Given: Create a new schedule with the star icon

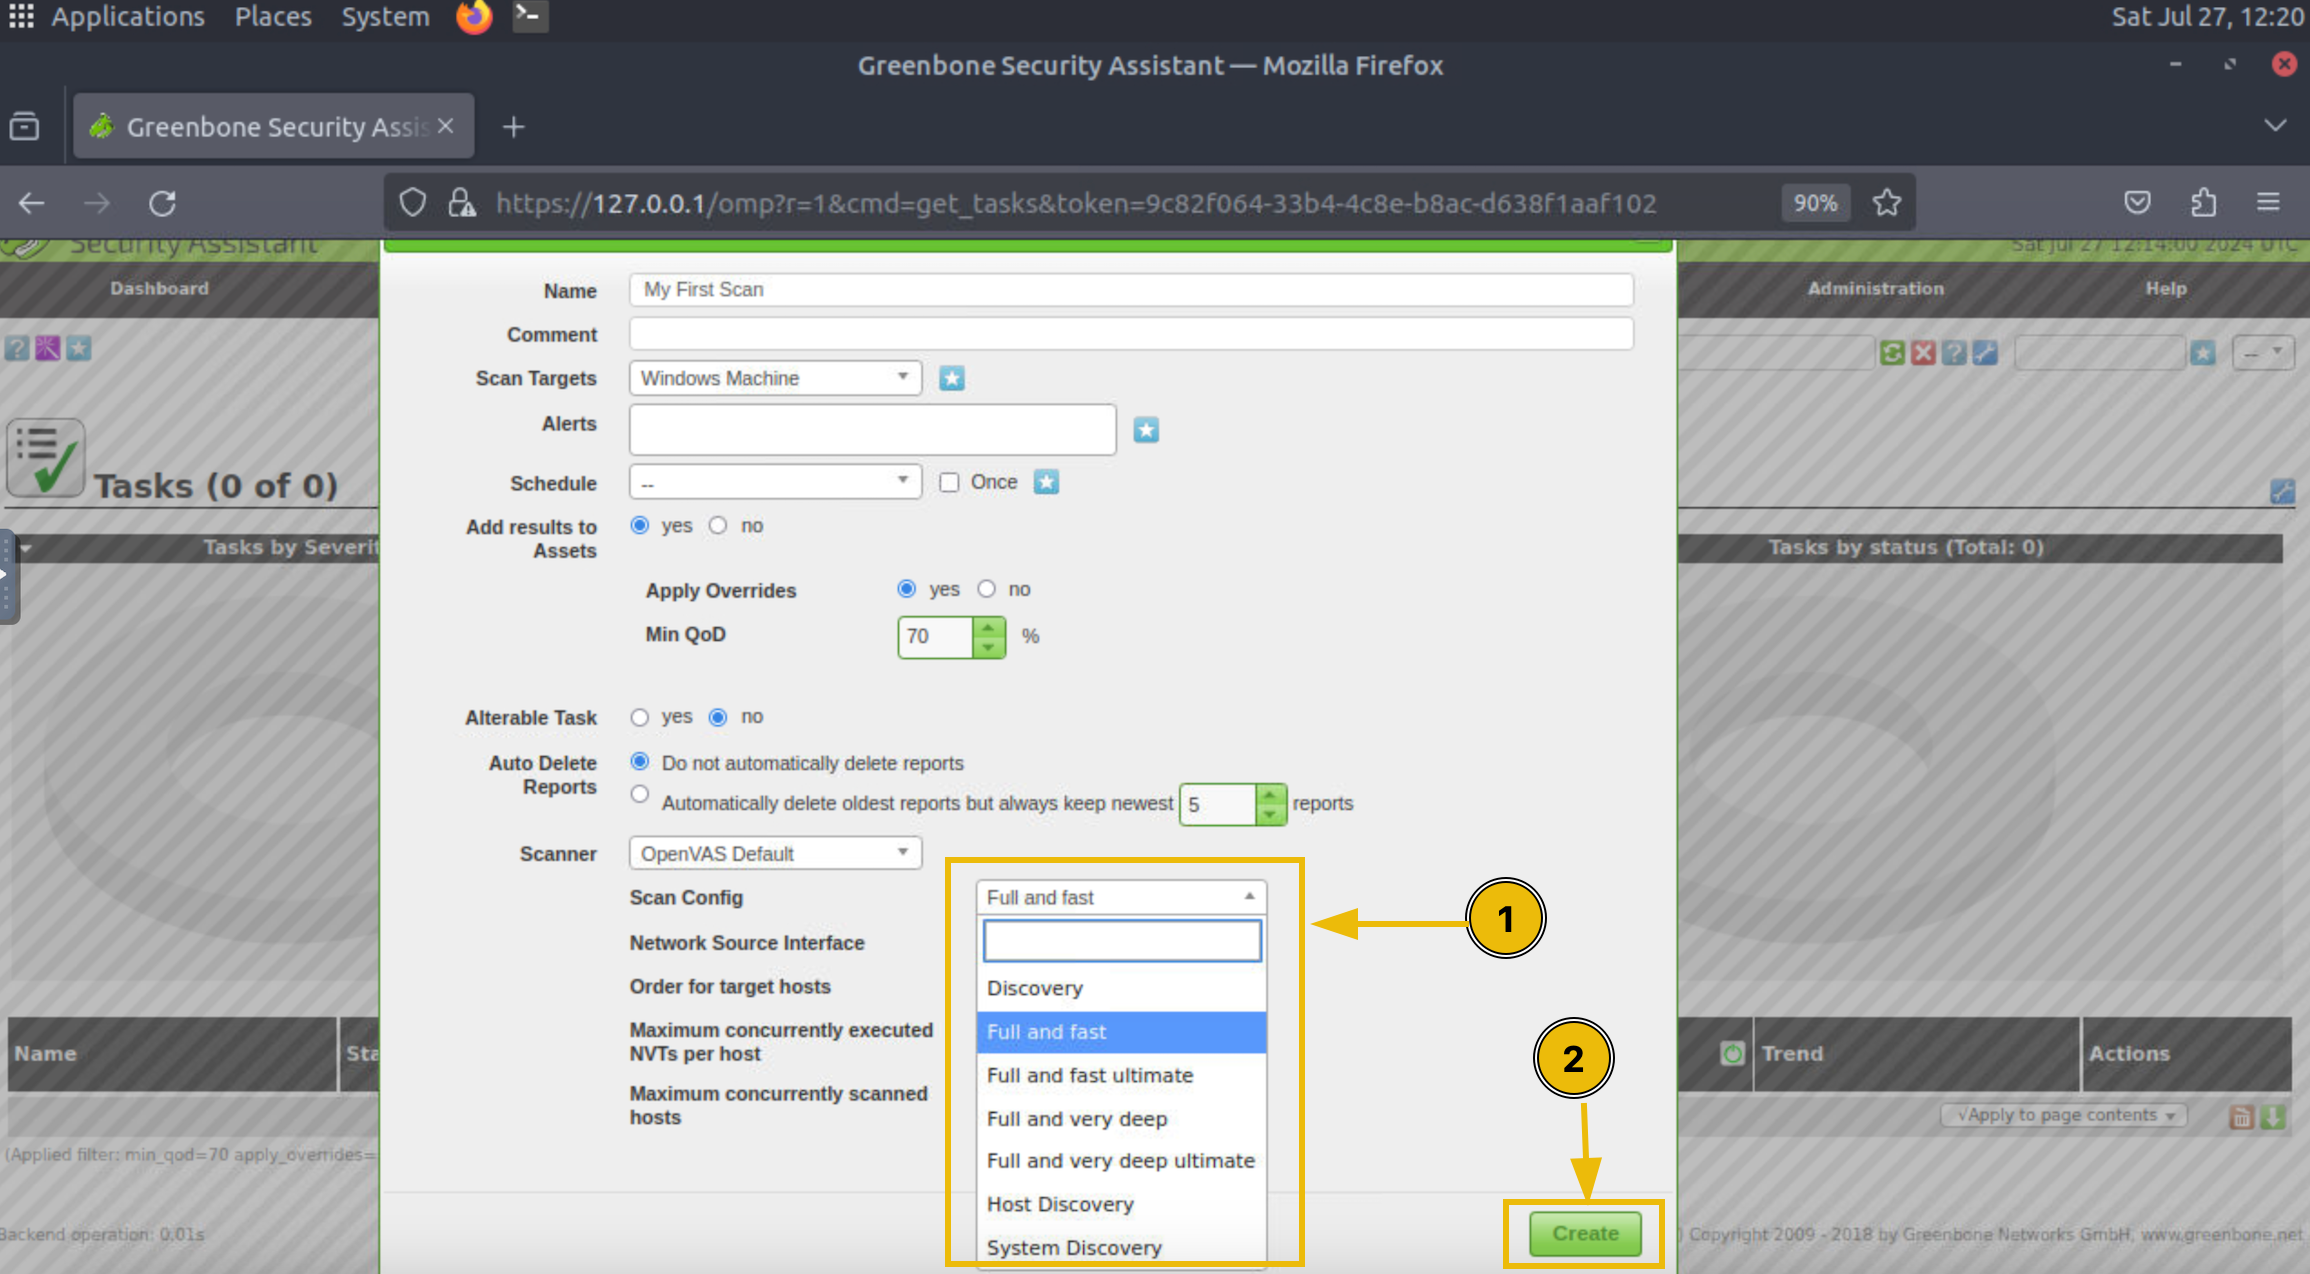Looking at the screenshot, I should (1046, 482).
